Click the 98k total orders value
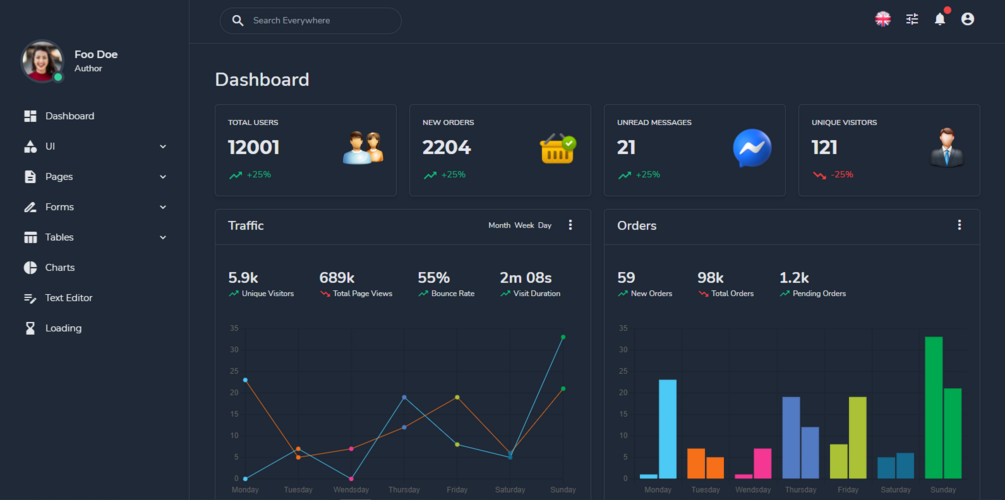The image size is (1005, 500). pyautogui.click(x=711, y=278)
